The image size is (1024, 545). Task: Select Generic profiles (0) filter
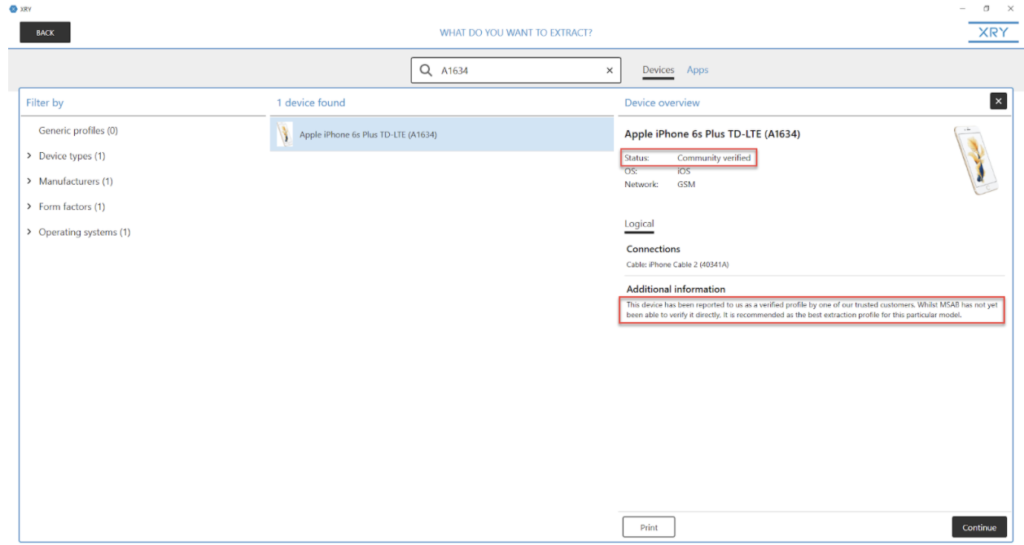78,131
